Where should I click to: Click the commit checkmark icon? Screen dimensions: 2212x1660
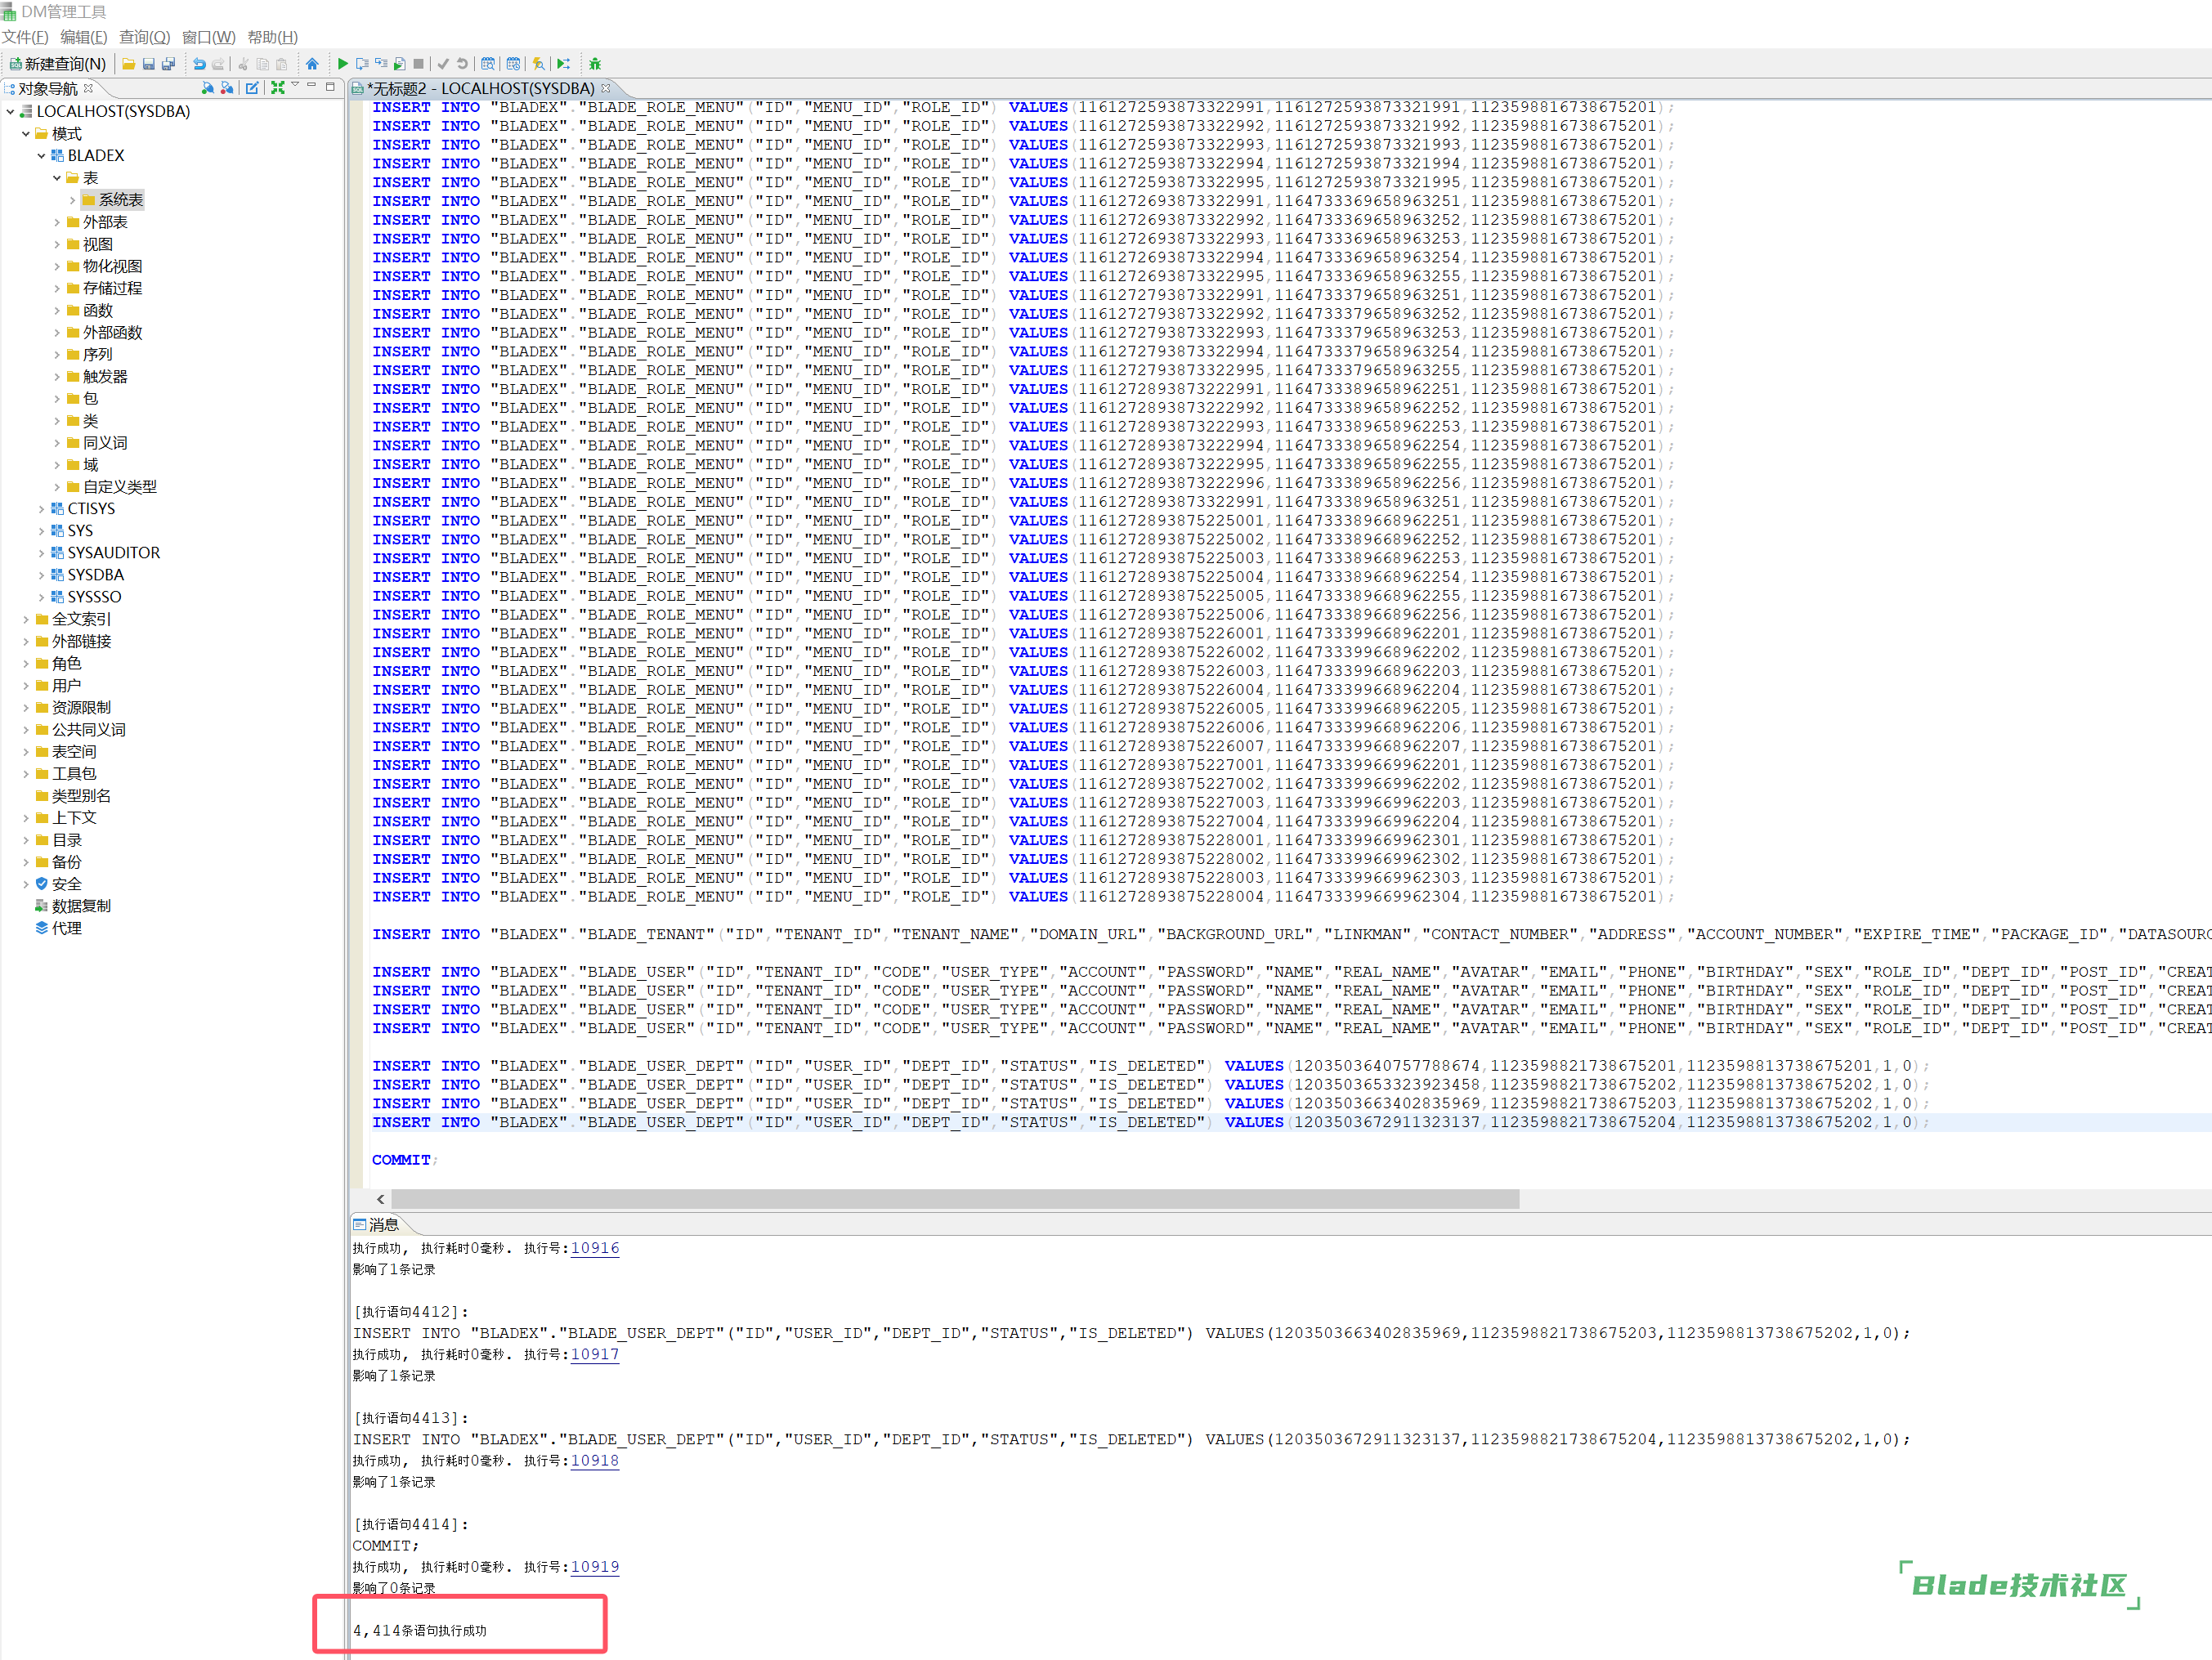click(x=443, y=64)
